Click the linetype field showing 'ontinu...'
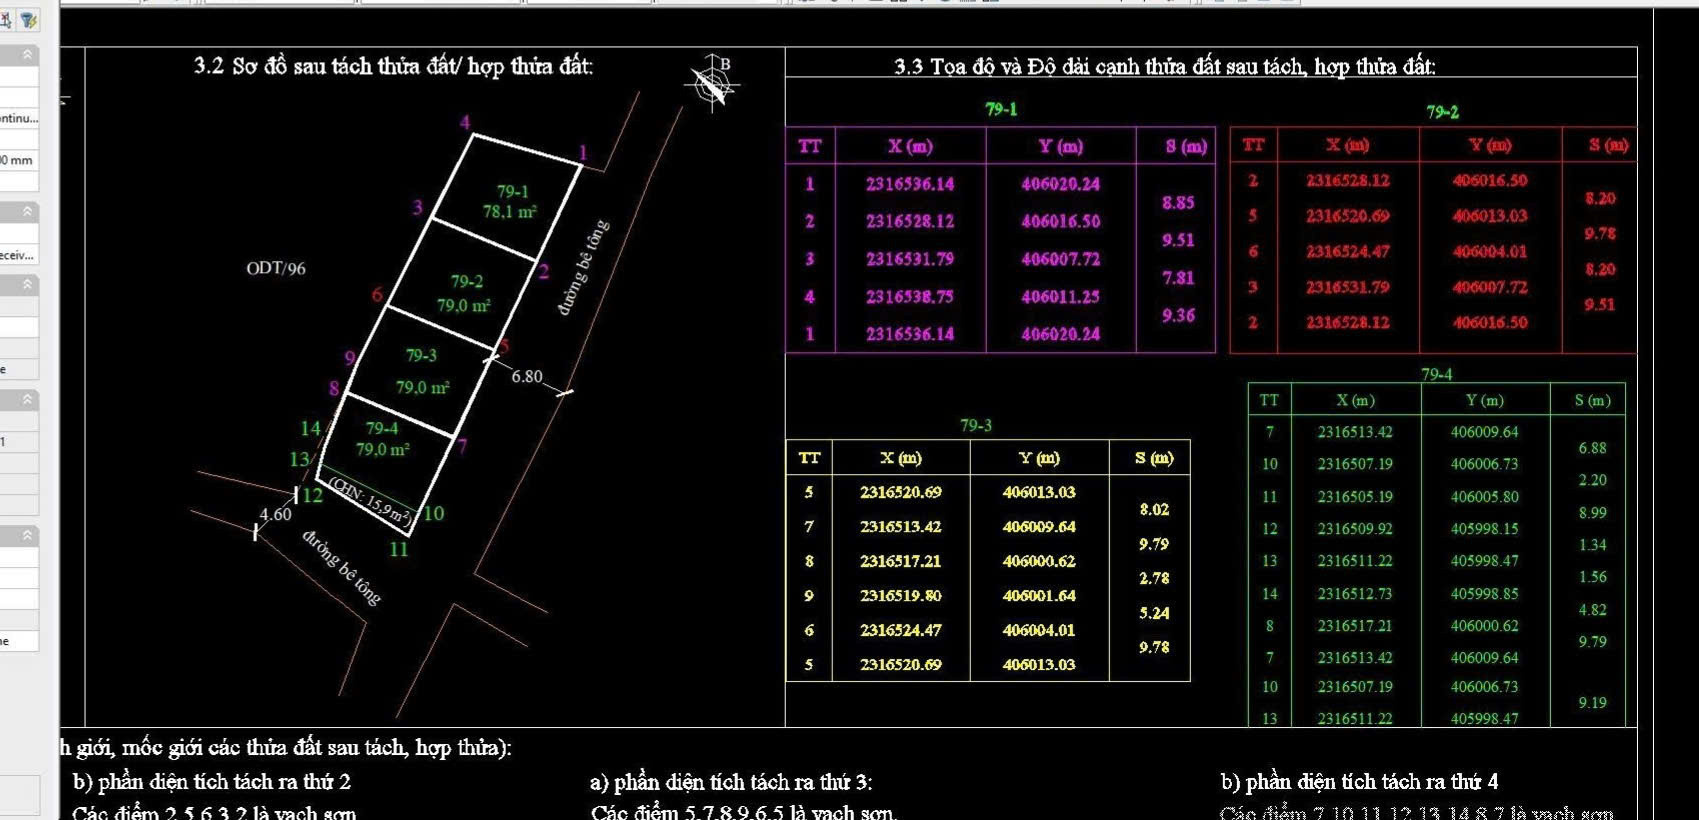The image size is (1699, 820). click(19, 118)
